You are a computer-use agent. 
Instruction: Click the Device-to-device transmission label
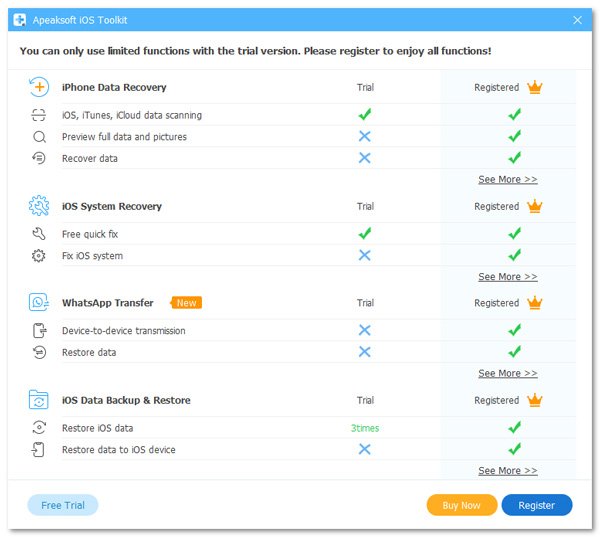(x=124, y=330)
